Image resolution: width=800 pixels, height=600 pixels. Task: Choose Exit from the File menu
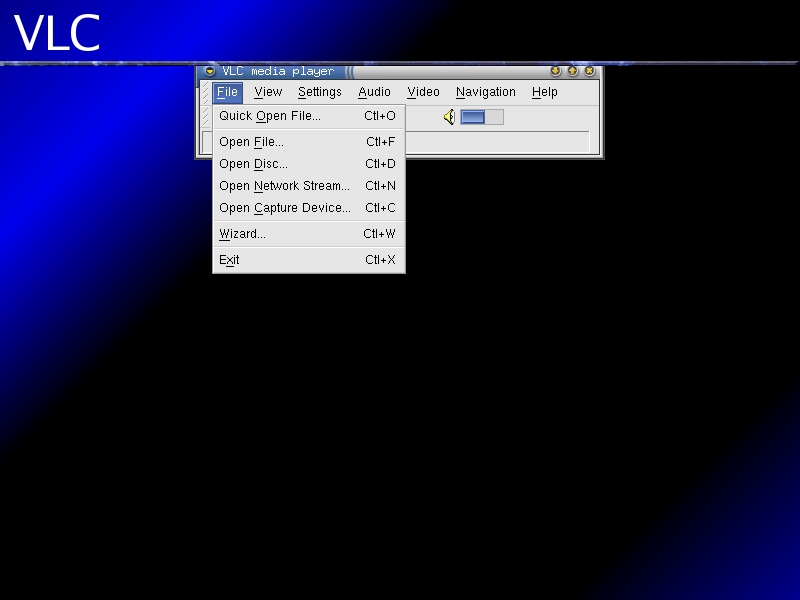click(309, 260)
